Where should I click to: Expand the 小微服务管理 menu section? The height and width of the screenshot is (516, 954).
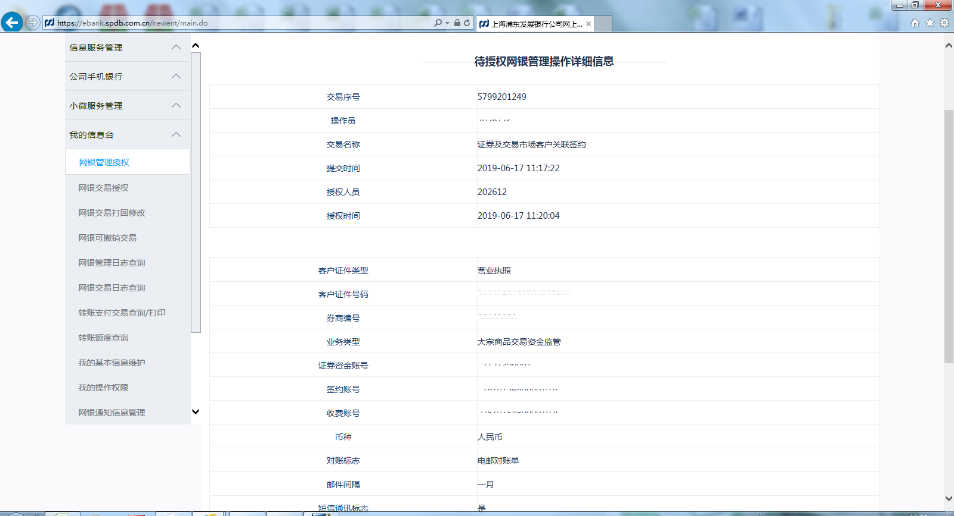[x=176, y=105]
